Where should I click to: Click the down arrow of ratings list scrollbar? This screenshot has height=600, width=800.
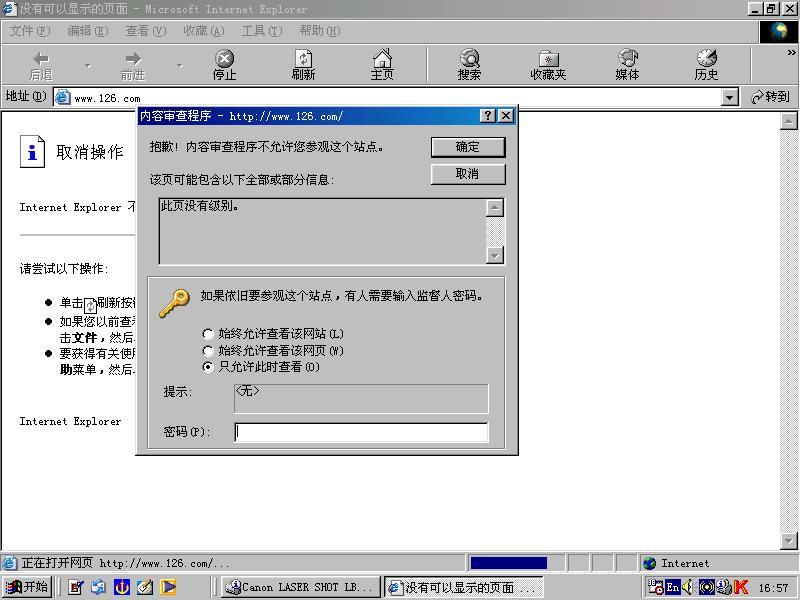(x=495, y=255)
